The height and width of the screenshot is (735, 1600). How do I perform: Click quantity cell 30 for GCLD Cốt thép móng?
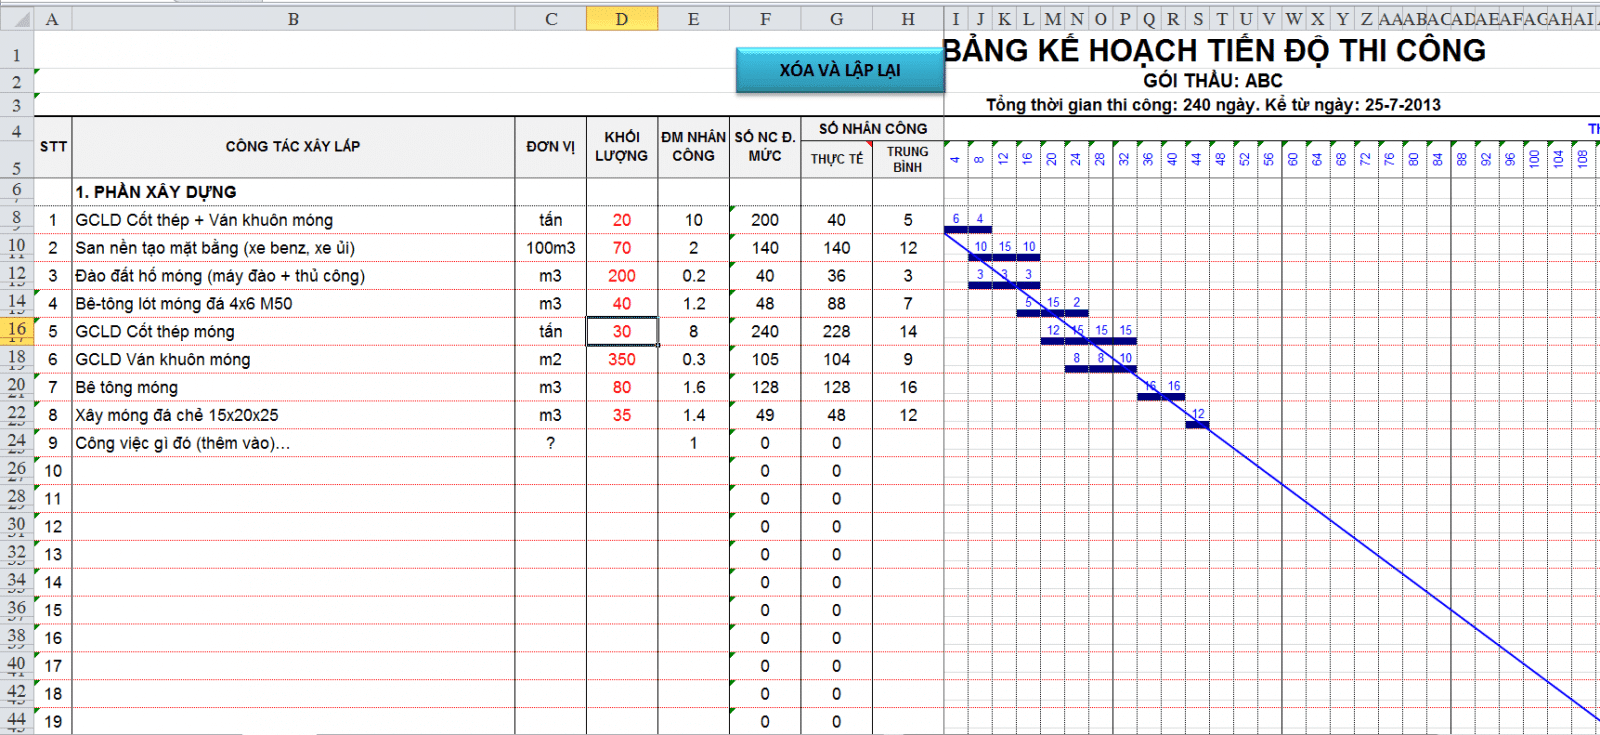(x=621, y=331)
